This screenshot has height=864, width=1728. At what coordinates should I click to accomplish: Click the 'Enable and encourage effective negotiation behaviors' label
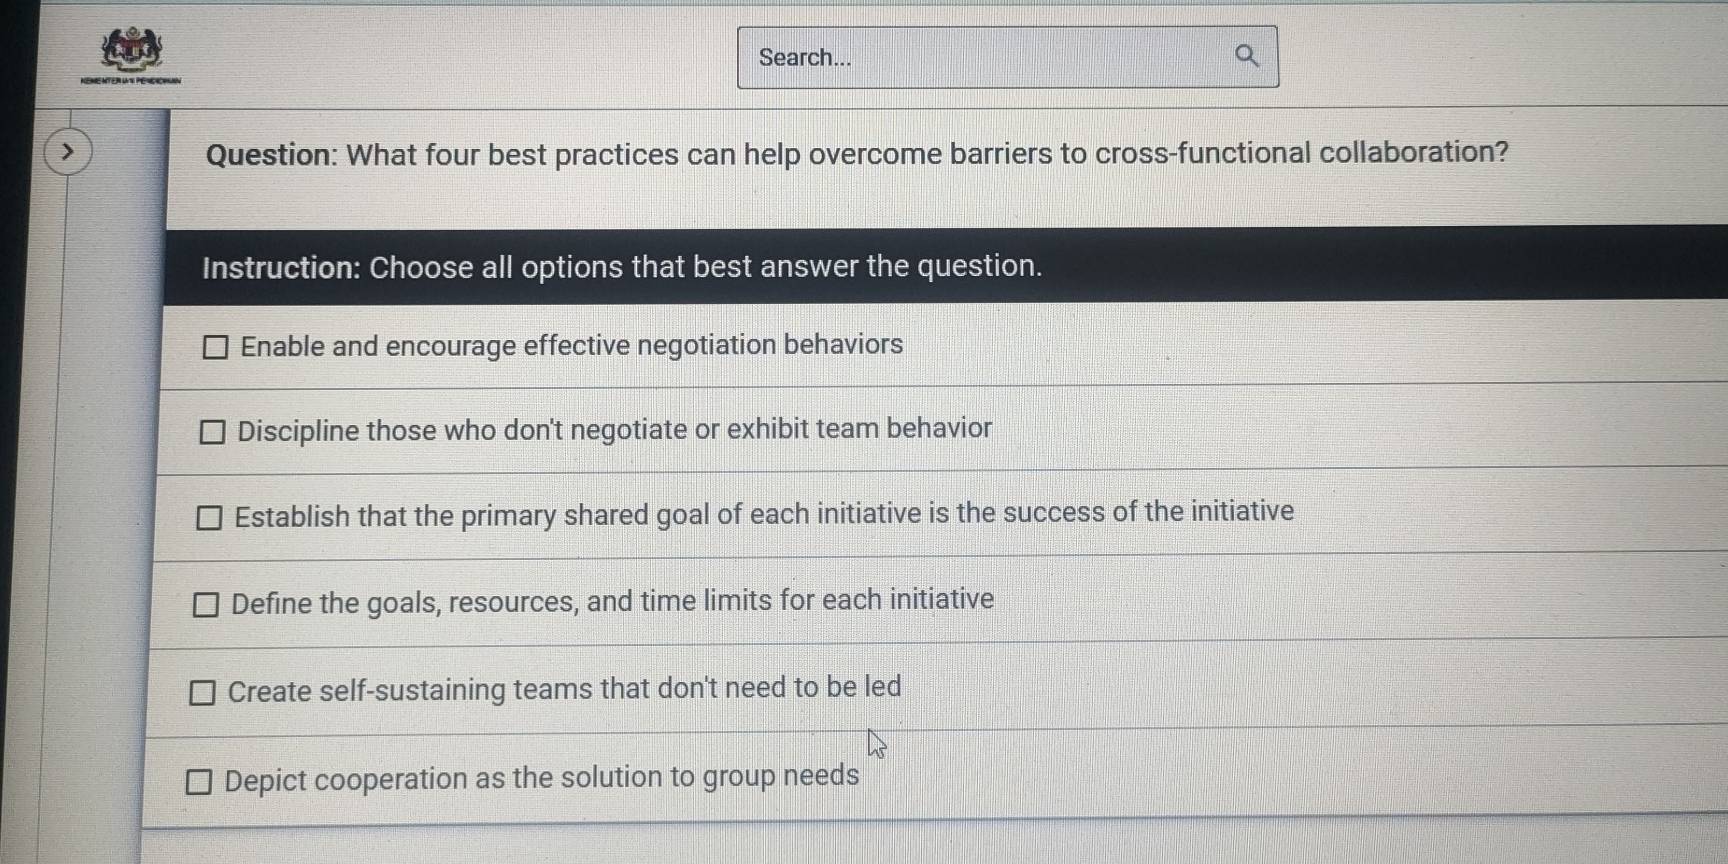pyautogui.click(x=571, y=345)
